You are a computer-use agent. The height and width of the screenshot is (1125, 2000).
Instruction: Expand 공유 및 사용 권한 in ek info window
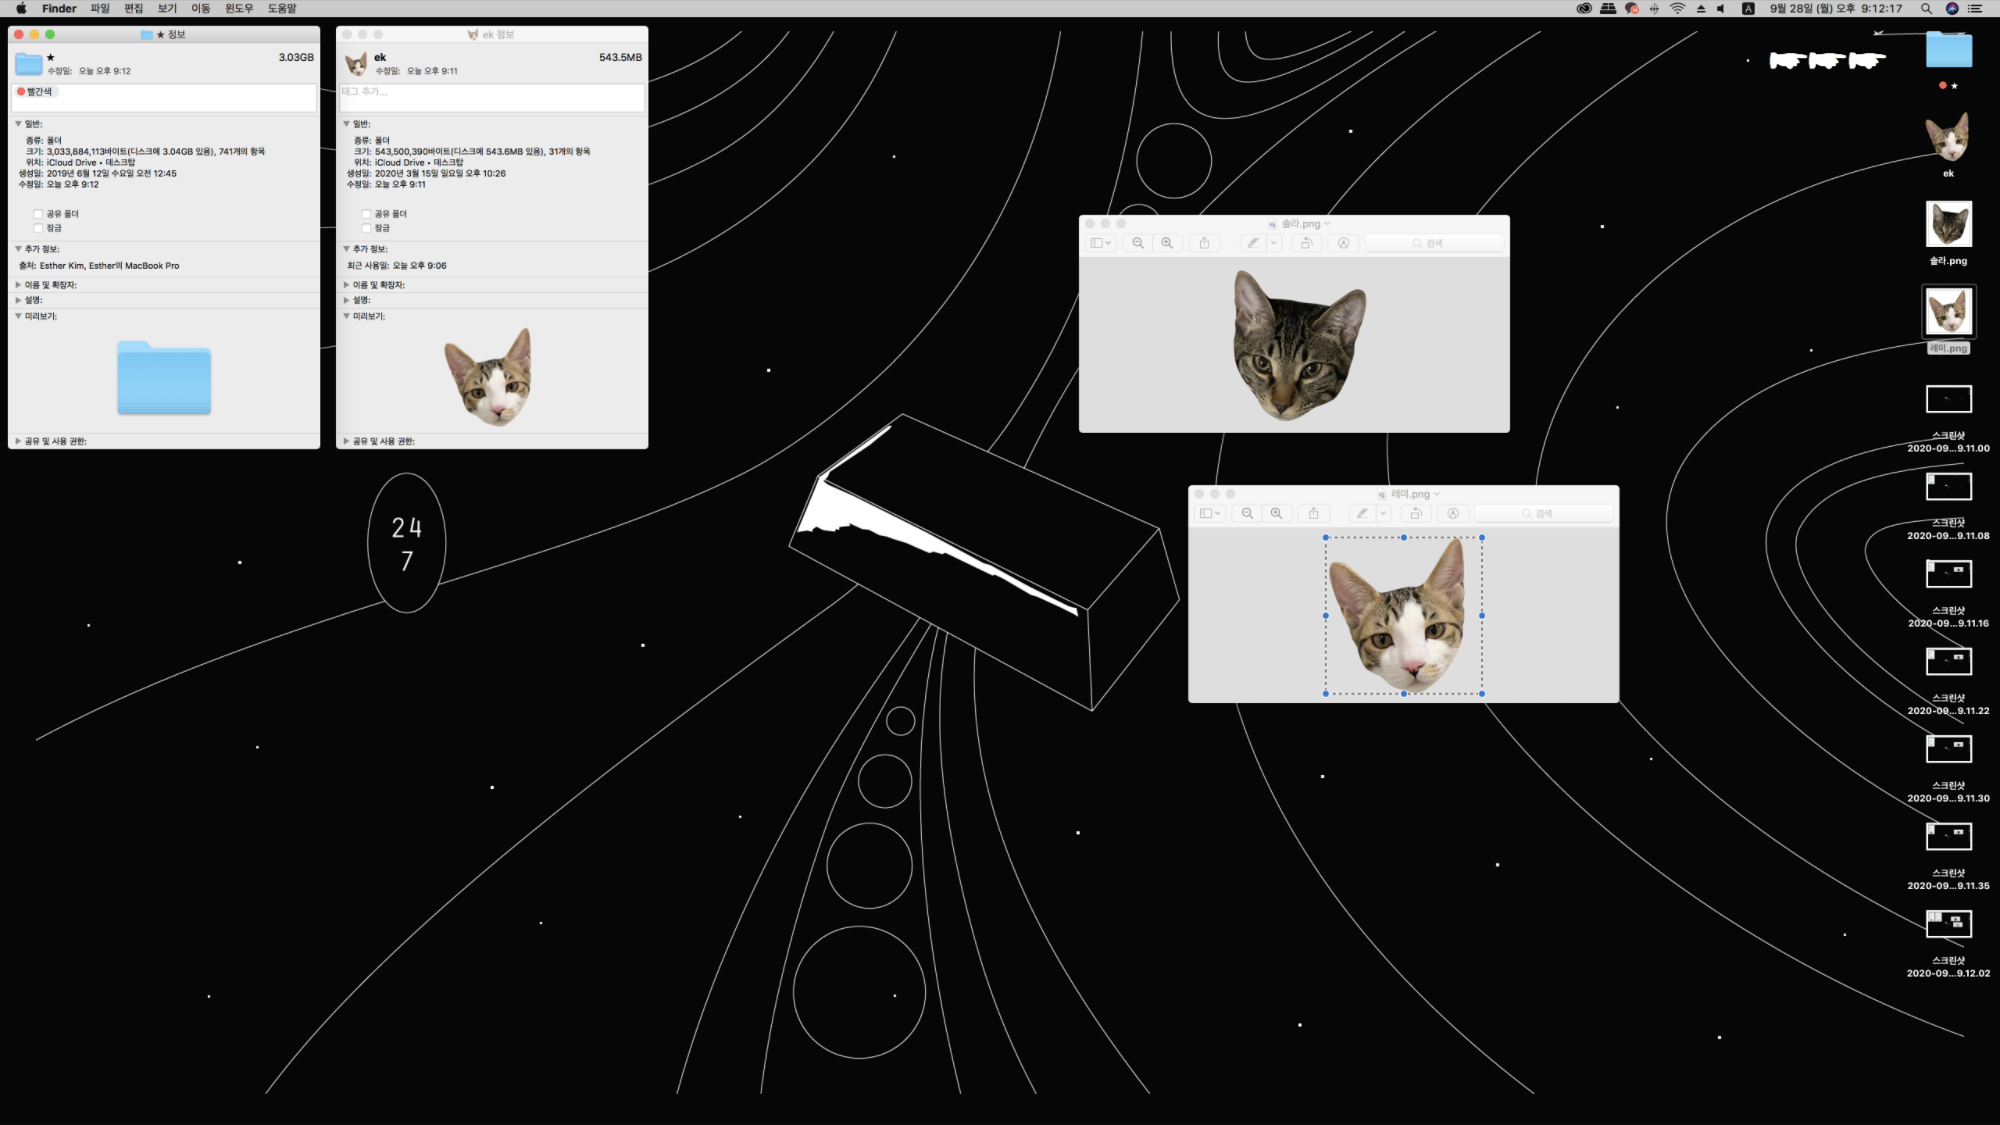346,441
